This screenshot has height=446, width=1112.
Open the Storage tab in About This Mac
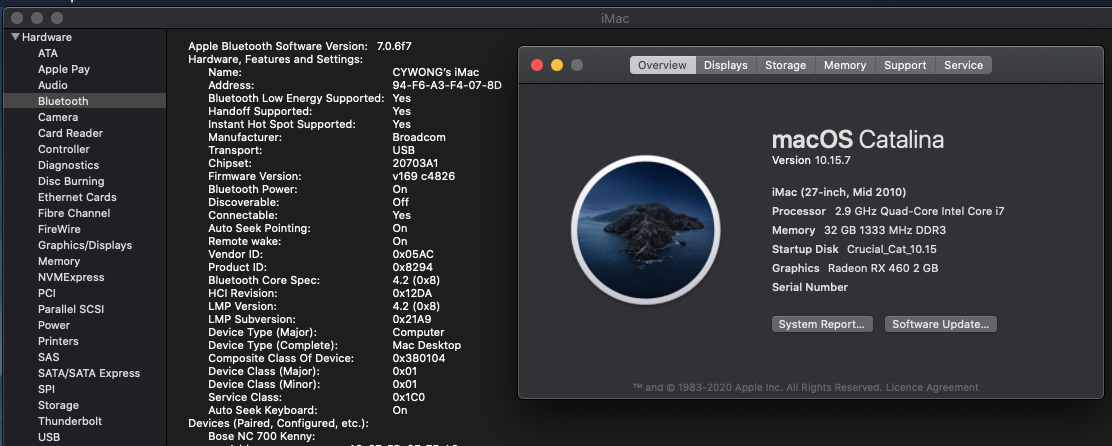click(786, 65)
